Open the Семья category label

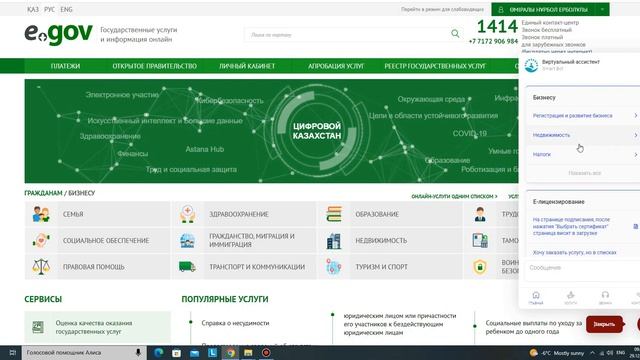point(73,214)
